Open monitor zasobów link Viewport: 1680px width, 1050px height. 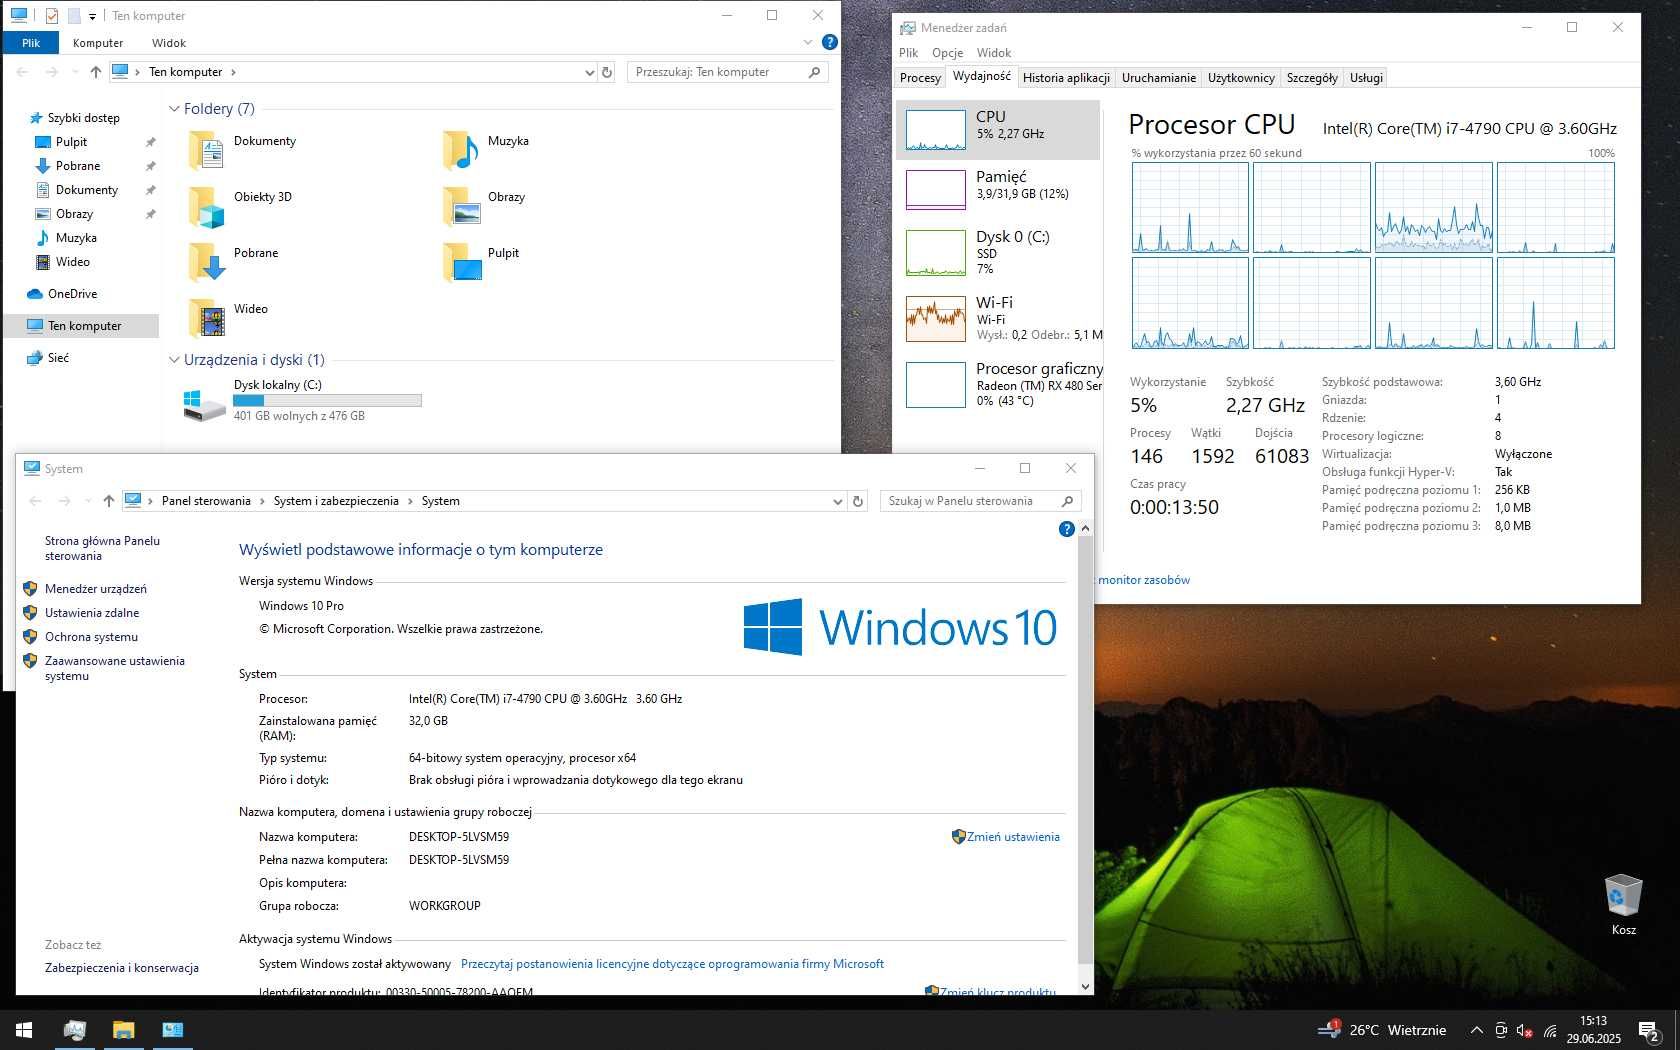tap(1144, 580)
